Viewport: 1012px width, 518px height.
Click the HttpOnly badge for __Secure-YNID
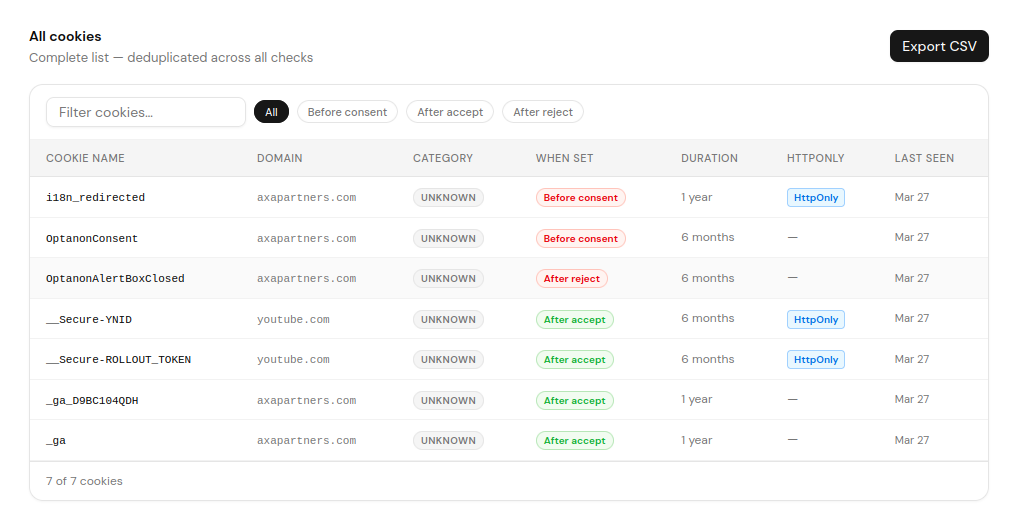pyautogui.click(x=815, y=320)
